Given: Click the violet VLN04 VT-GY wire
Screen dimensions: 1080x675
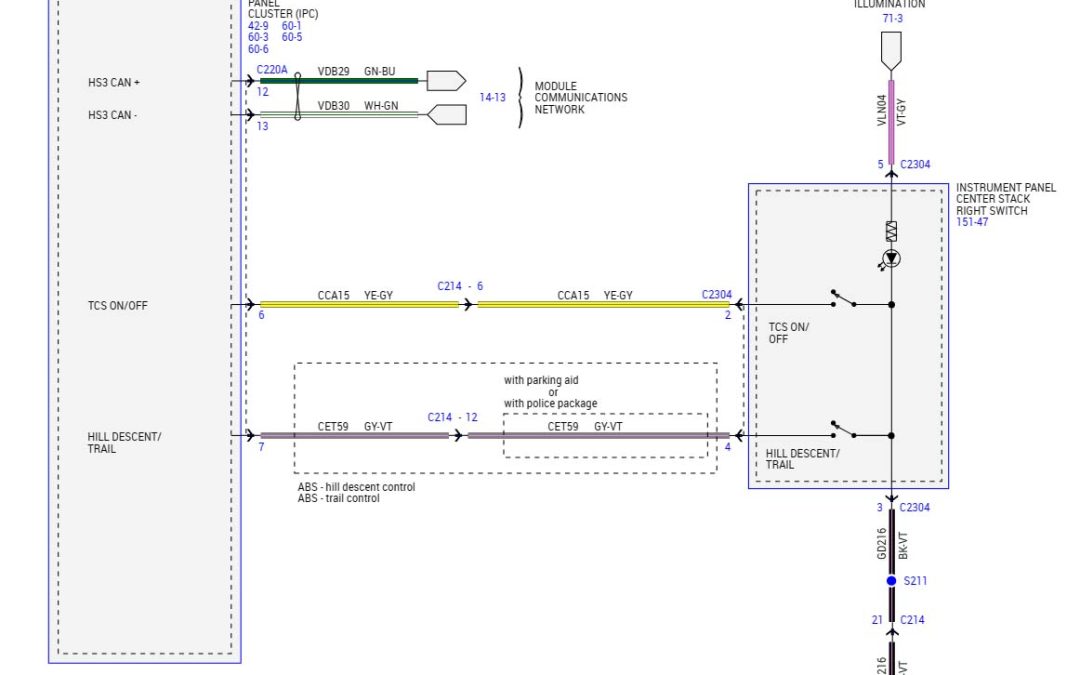Looking at the screenshot, I should (x=891, y=118).
